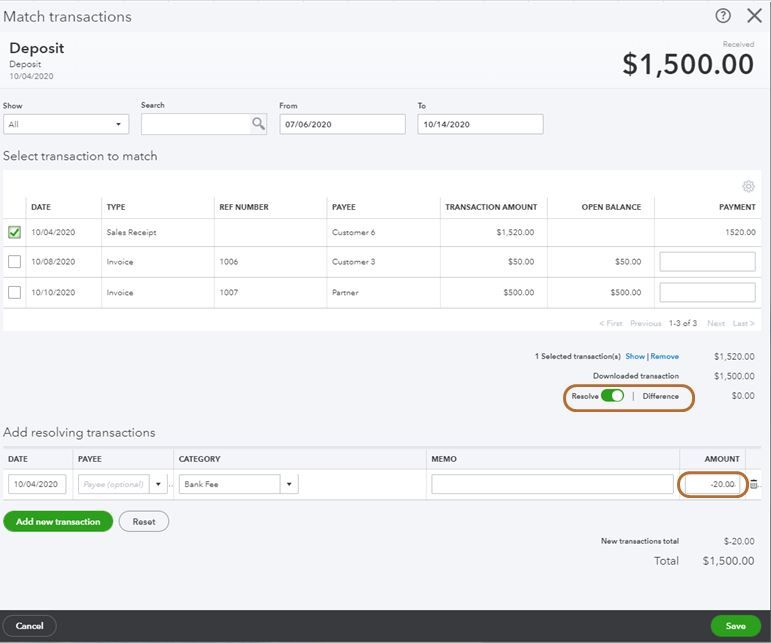
Task: Click the Memo input field
Action: (x=552, y=484)
